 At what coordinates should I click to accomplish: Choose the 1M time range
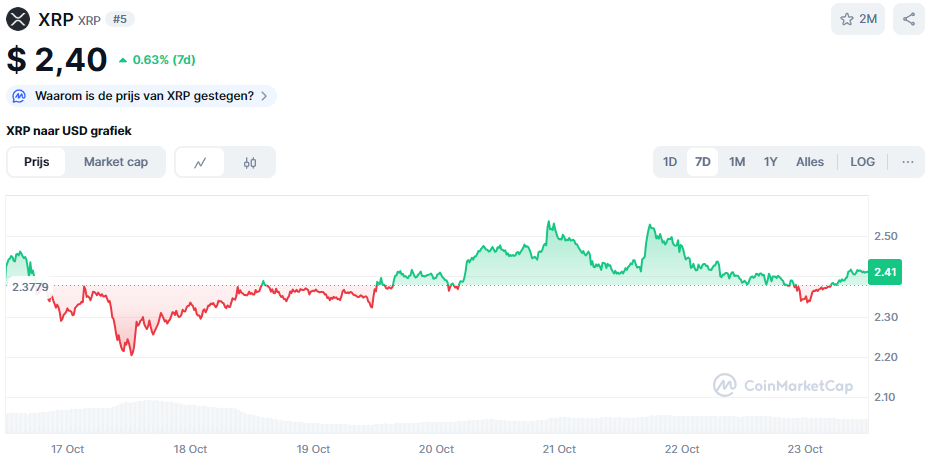(737, 162)
